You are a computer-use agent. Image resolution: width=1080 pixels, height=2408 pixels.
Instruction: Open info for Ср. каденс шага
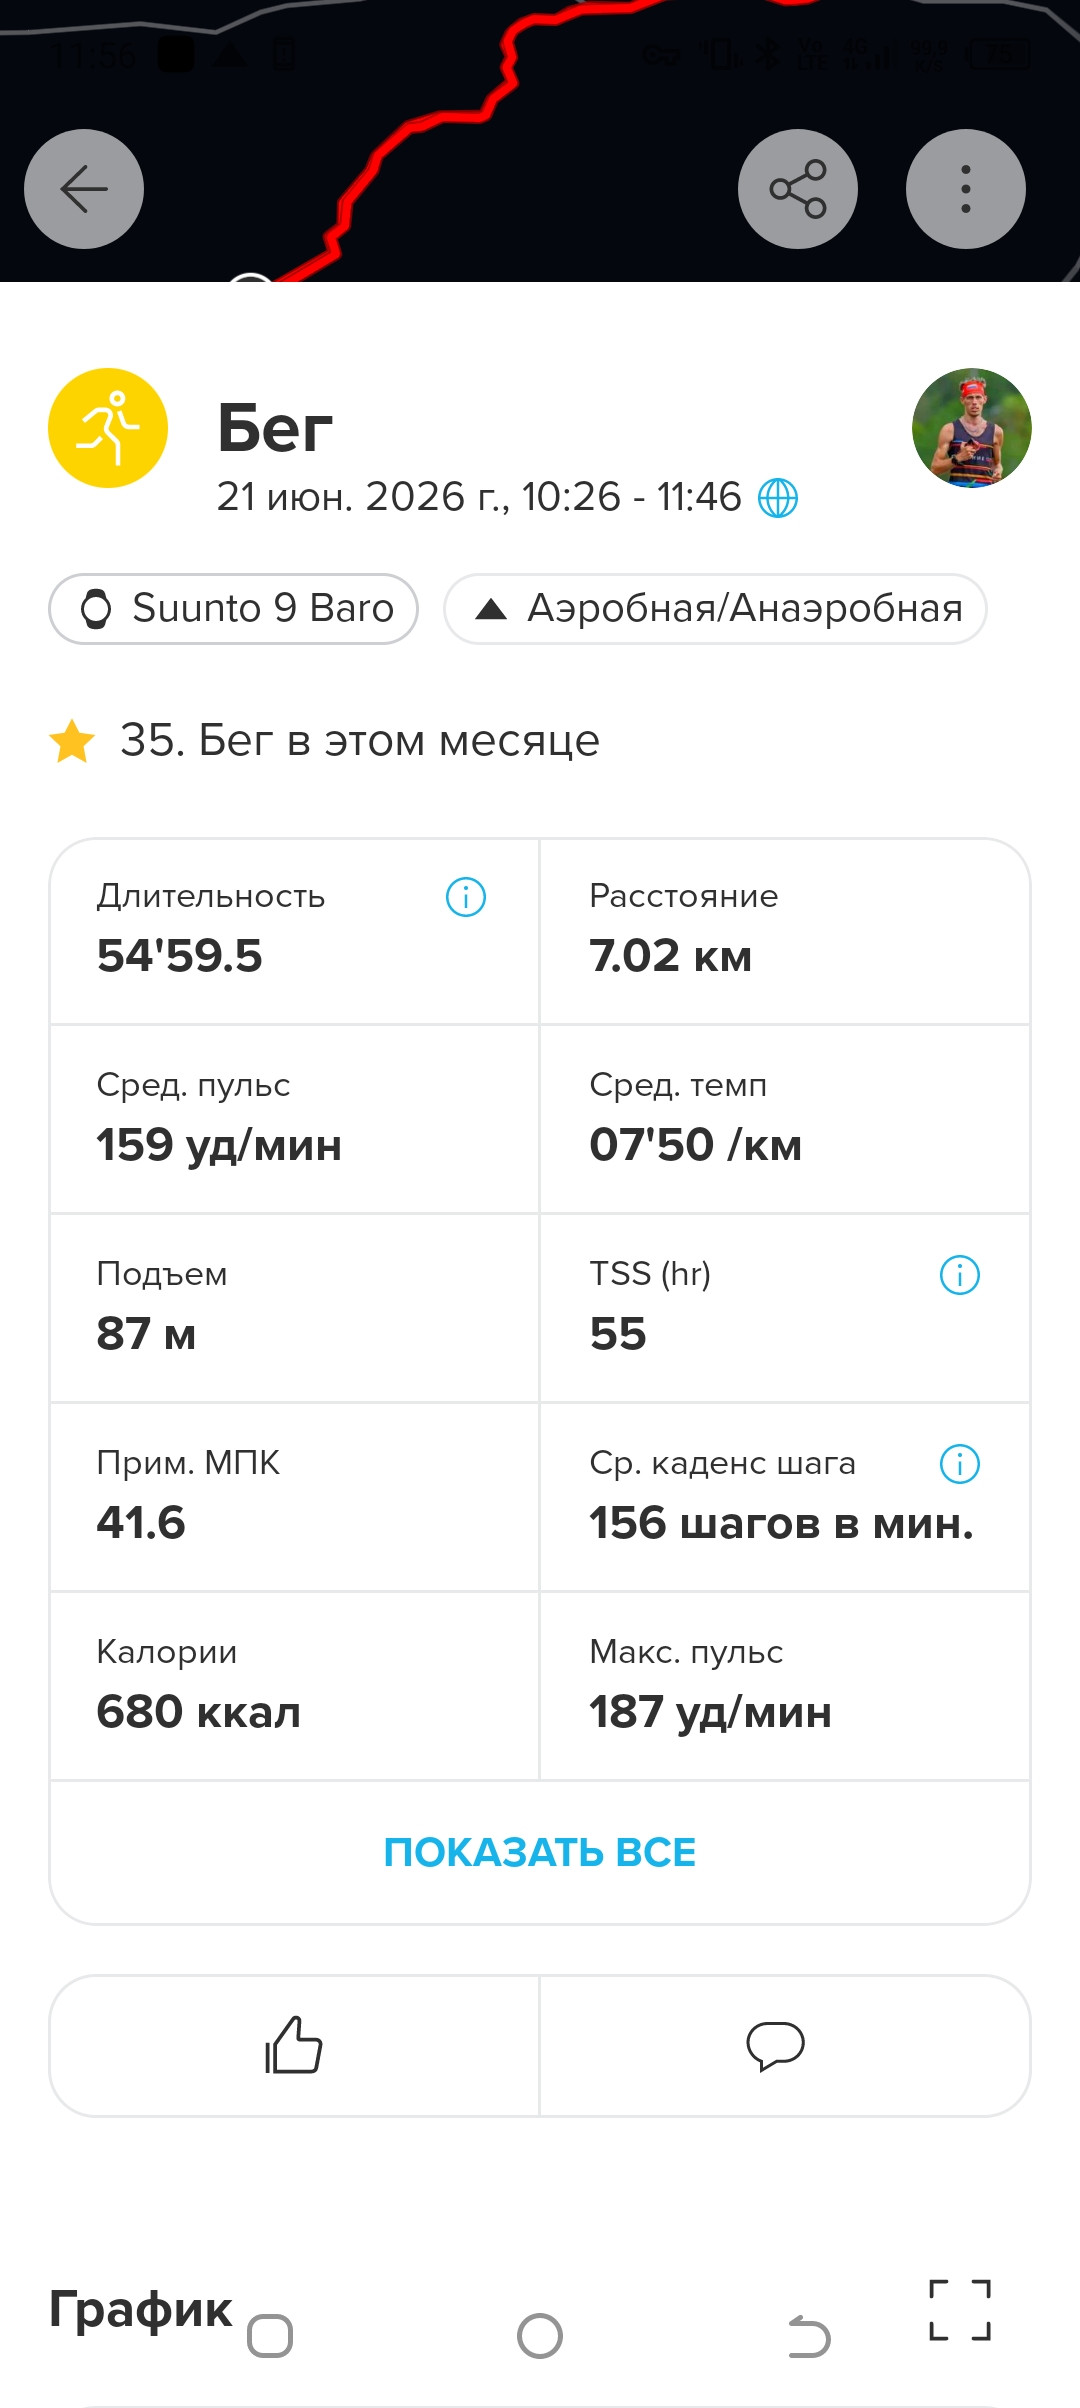960,1464
